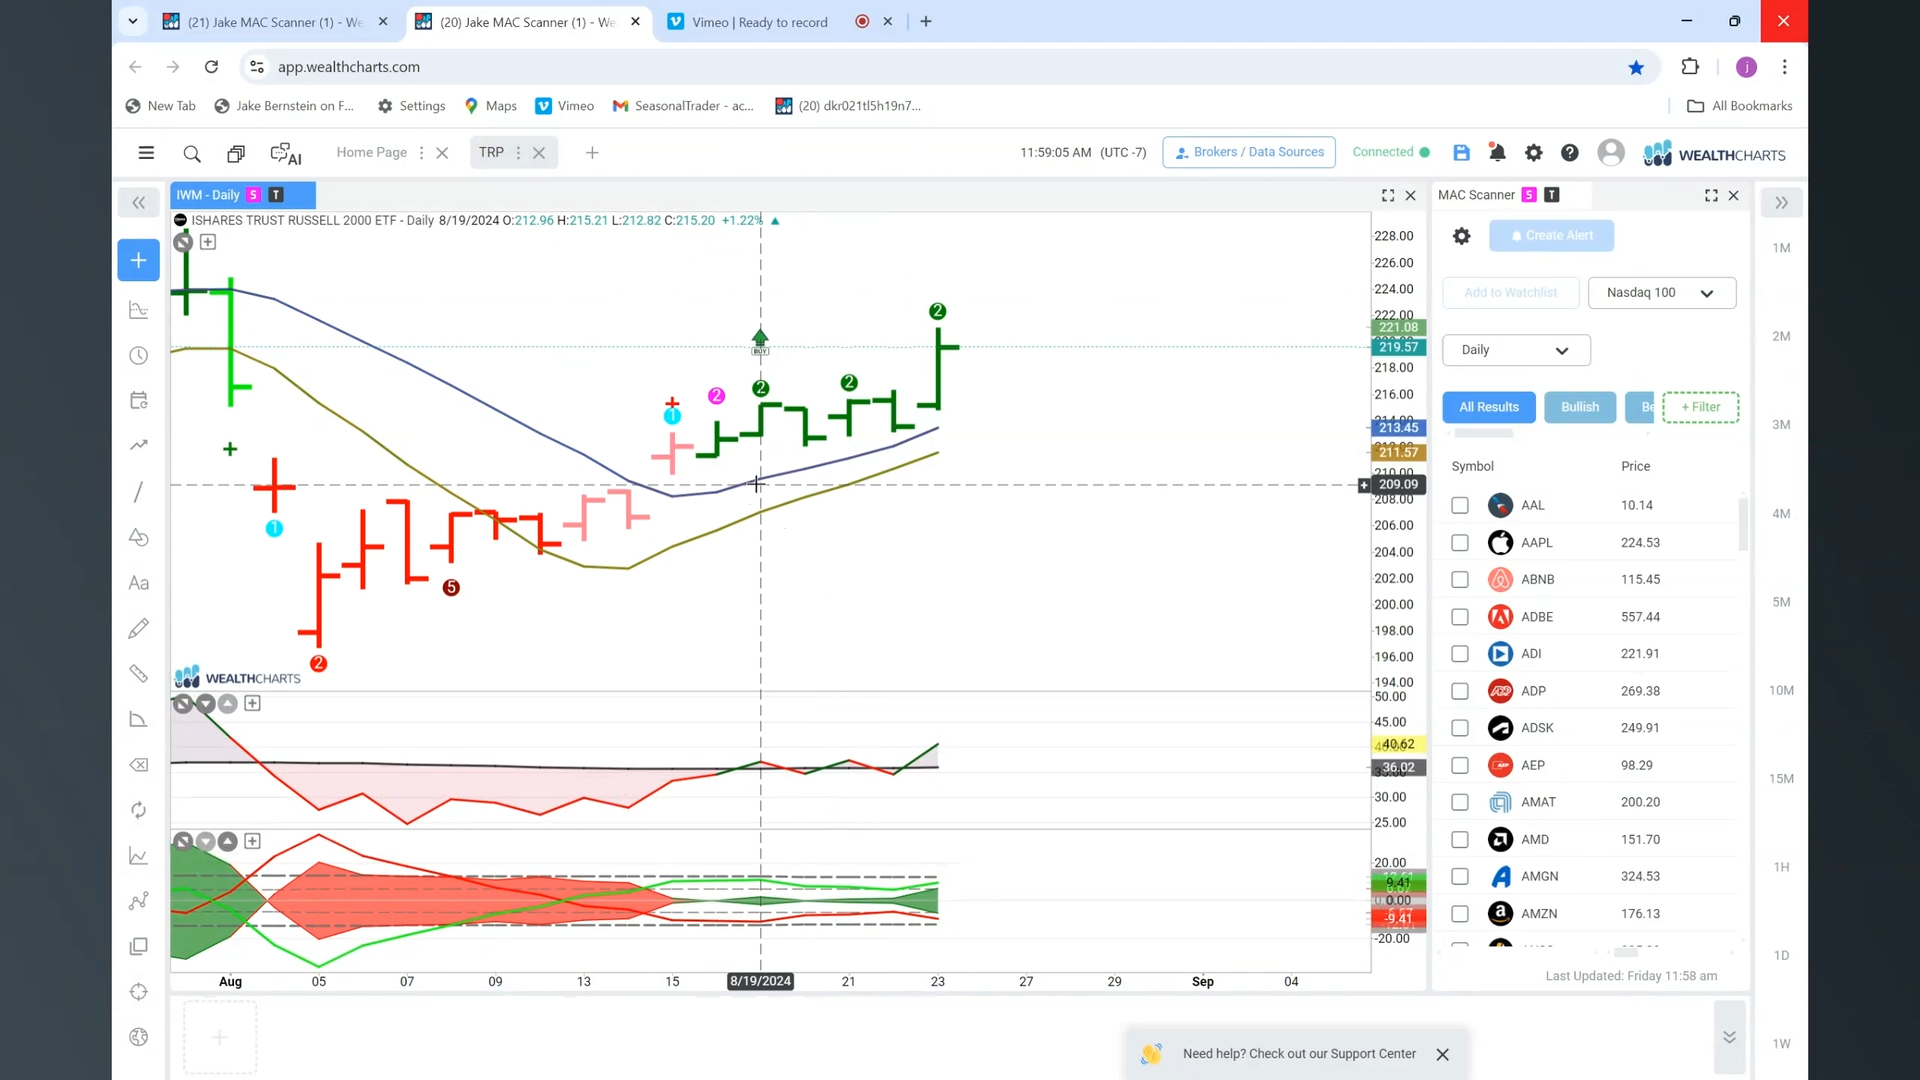1920x1080 pixels.
Task: Click the Create Alert button
Action: [x=1551, y=236]
